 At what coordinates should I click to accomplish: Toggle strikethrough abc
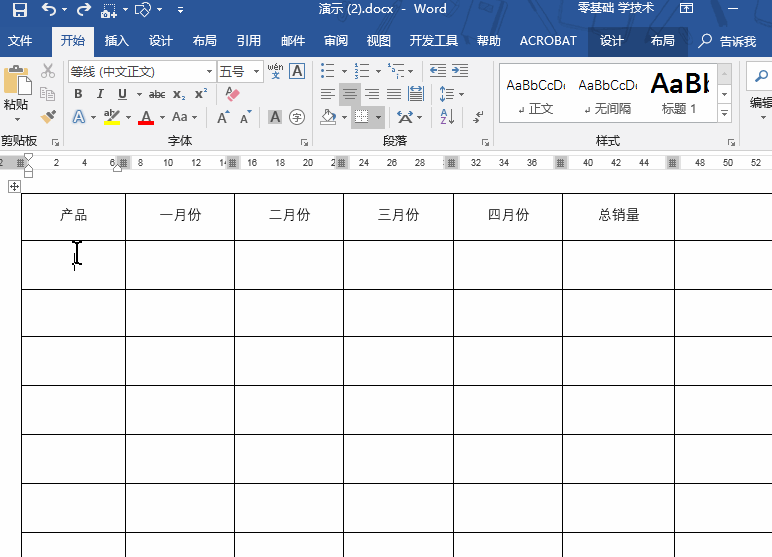(157, 94)
